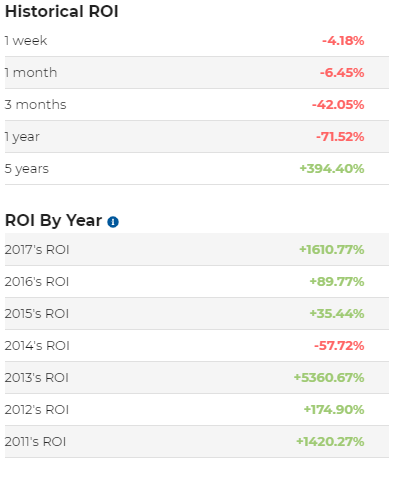Screen dimensions: 399x479
Task: Select the 2012's ROI row label
Action: [x=37, y=410]
